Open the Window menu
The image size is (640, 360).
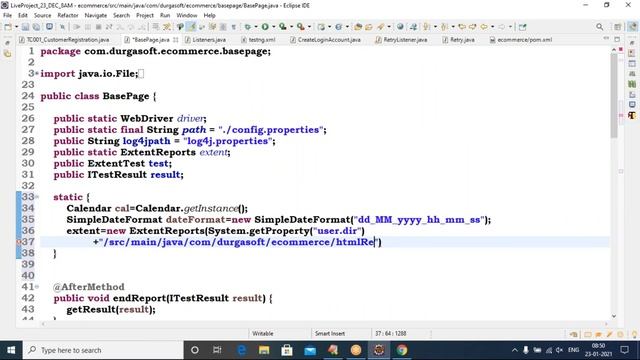click(187, 16)
